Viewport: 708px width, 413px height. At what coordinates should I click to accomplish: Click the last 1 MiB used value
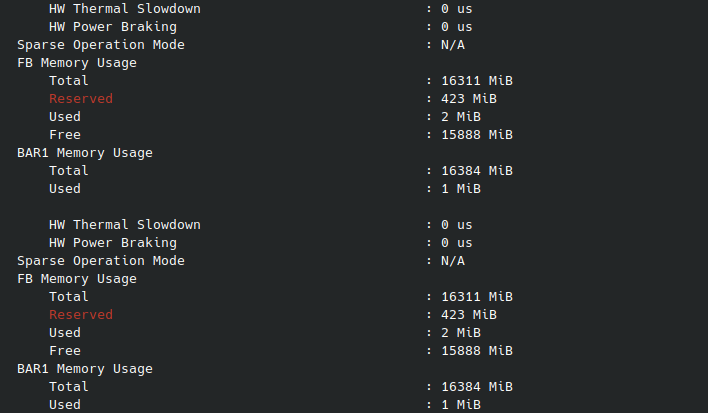461,404
